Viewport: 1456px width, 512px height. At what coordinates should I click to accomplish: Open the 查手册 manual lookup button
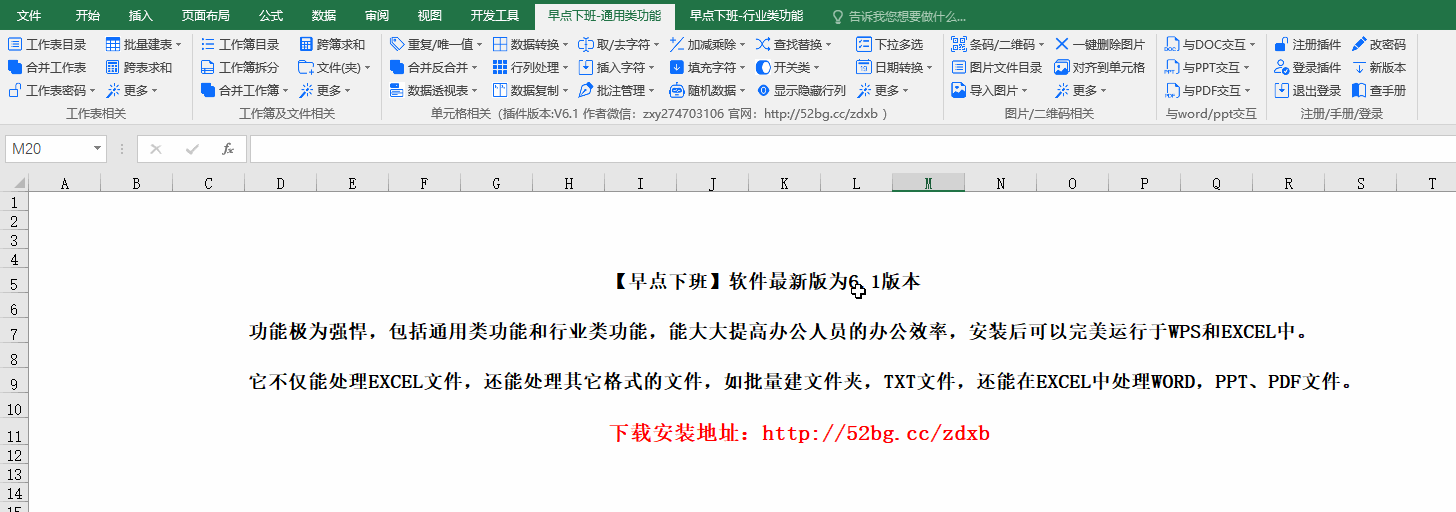click(x=1379, y=90)
